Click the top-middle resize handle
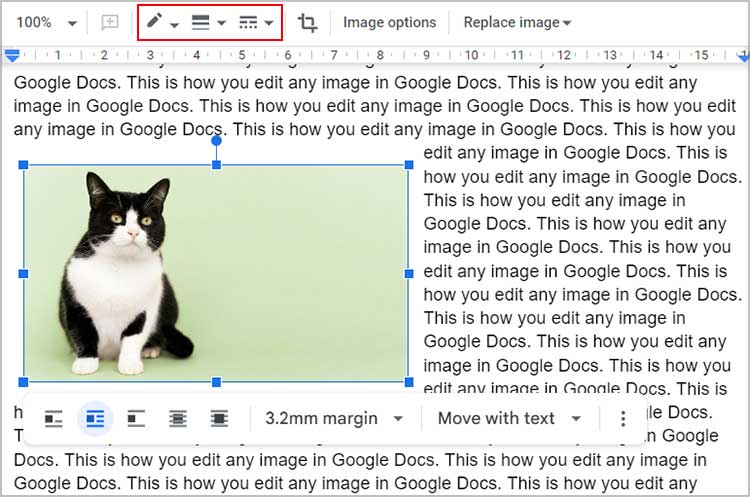 tap(216, 165)
